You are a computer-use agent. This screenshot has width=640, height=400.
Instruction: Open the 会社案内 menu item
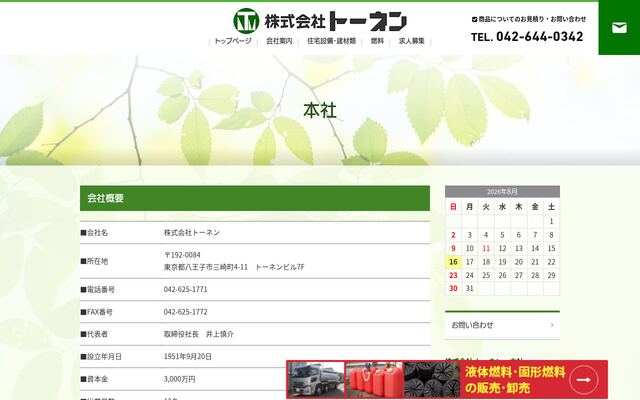[x=279, y=41]
